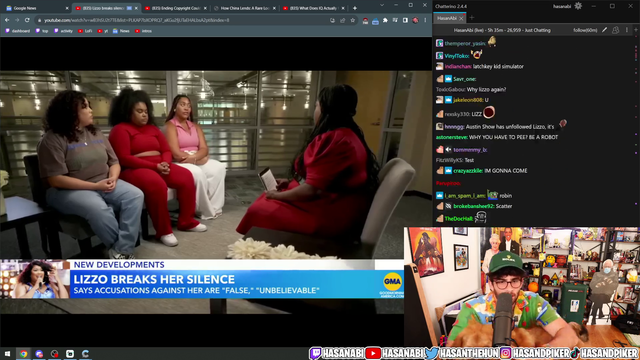The height and width of the screenshot is (360, 640).
Task: Toggle follow(60m) followers-only mode
Action: pyautogui.click(x=585, y=30)
